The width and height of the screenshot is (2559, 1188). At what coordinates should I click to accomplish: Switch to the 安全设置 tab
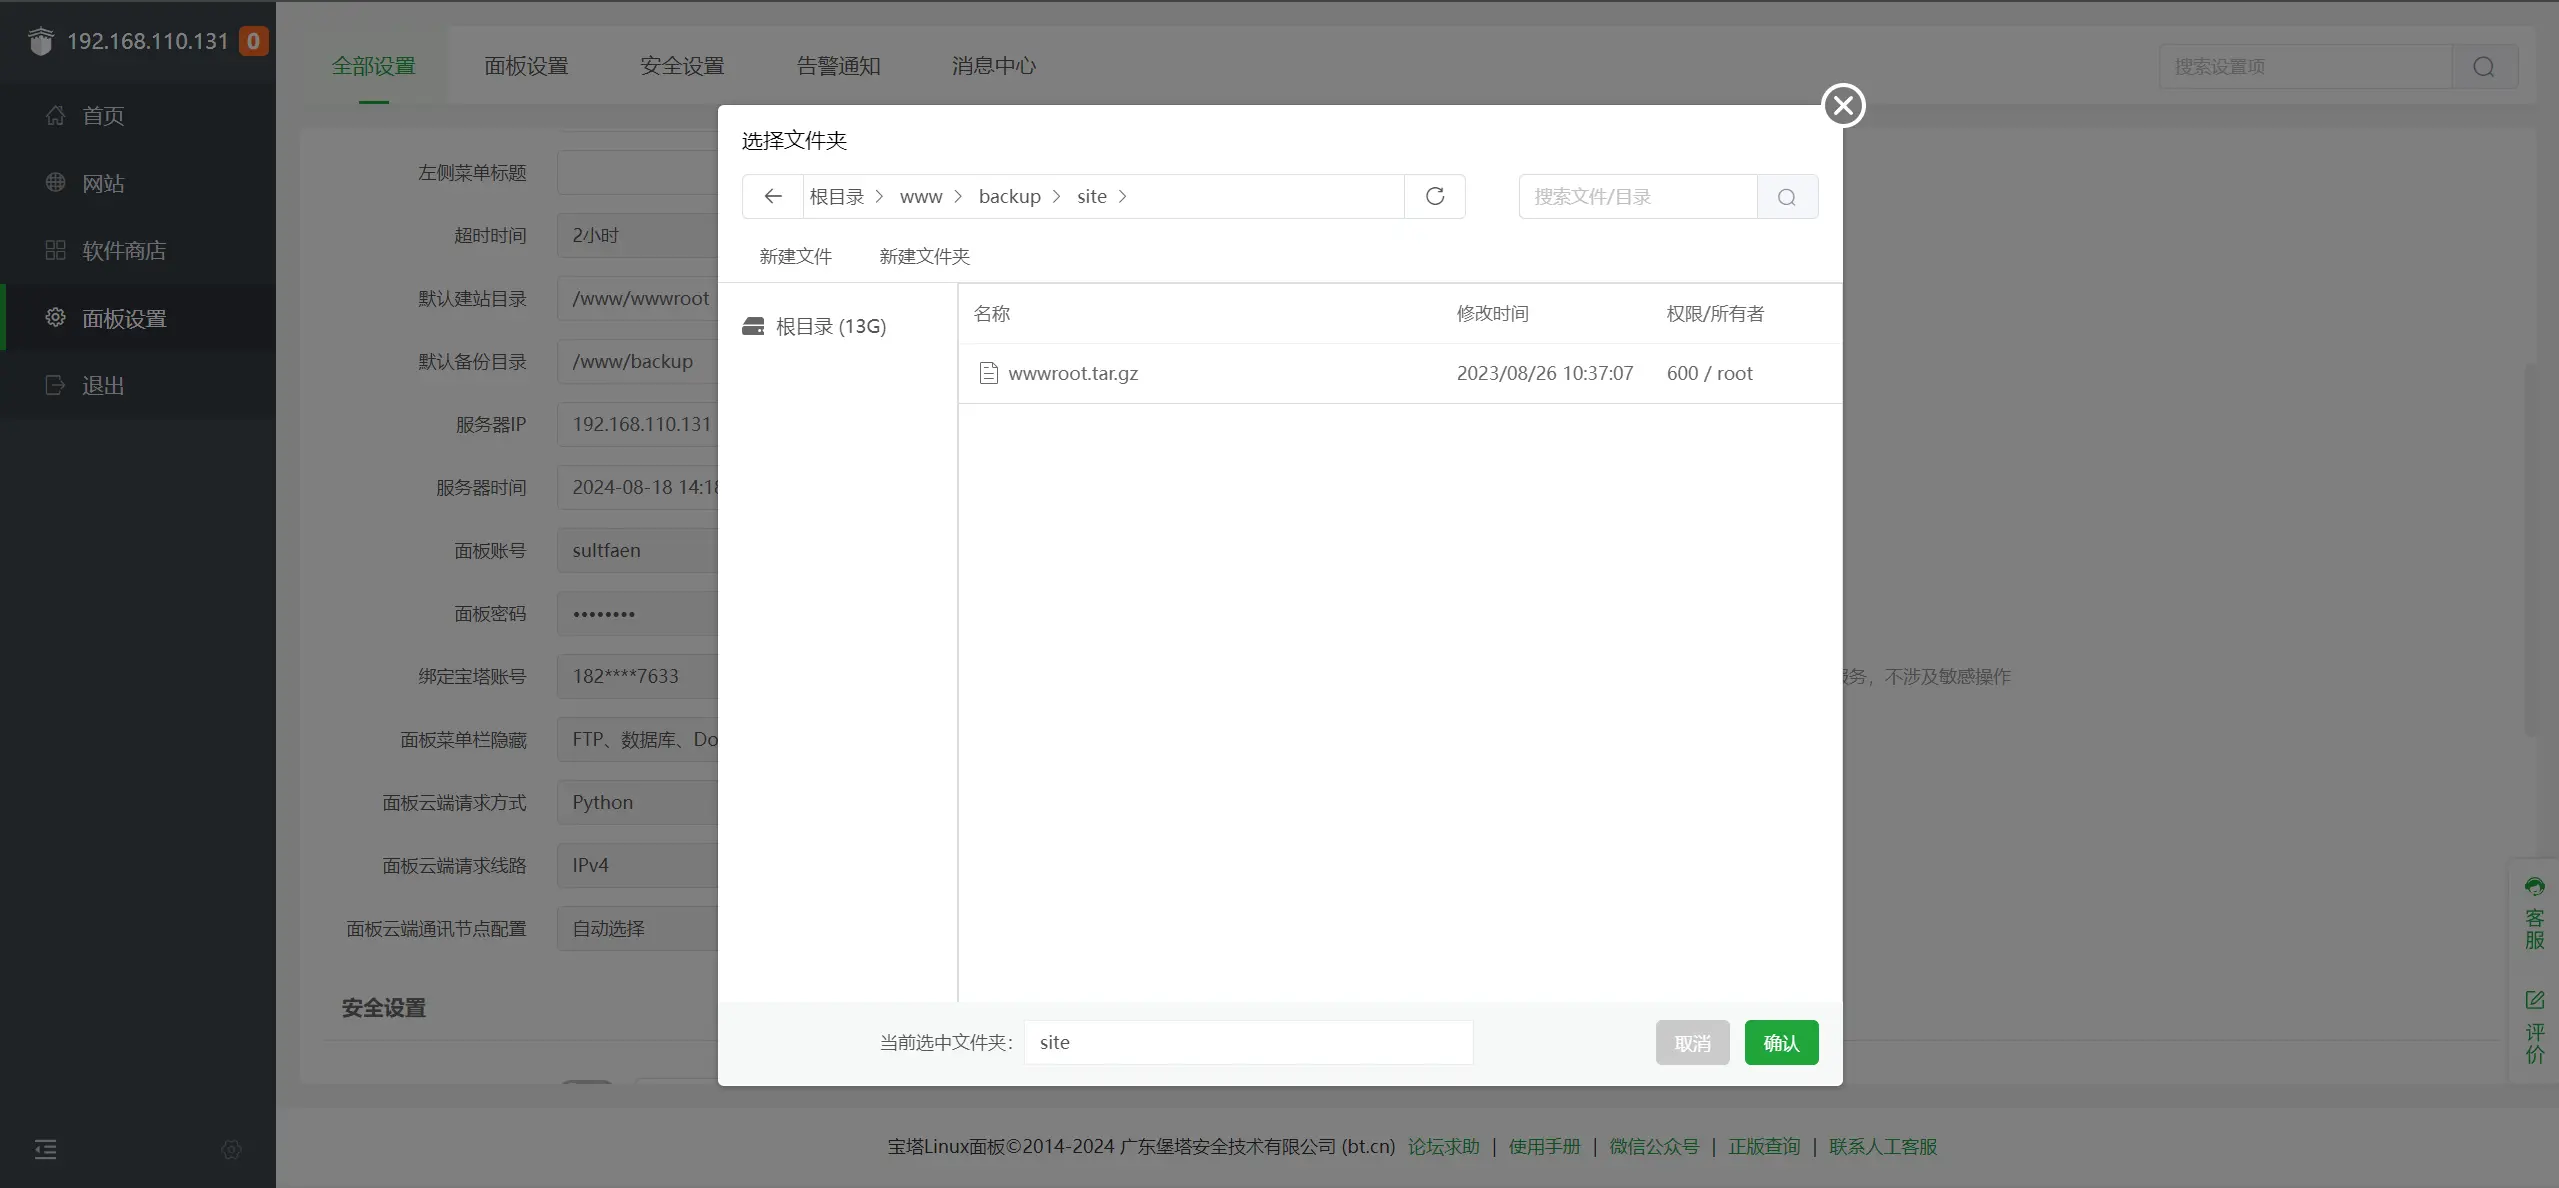[x=682, y=66]
